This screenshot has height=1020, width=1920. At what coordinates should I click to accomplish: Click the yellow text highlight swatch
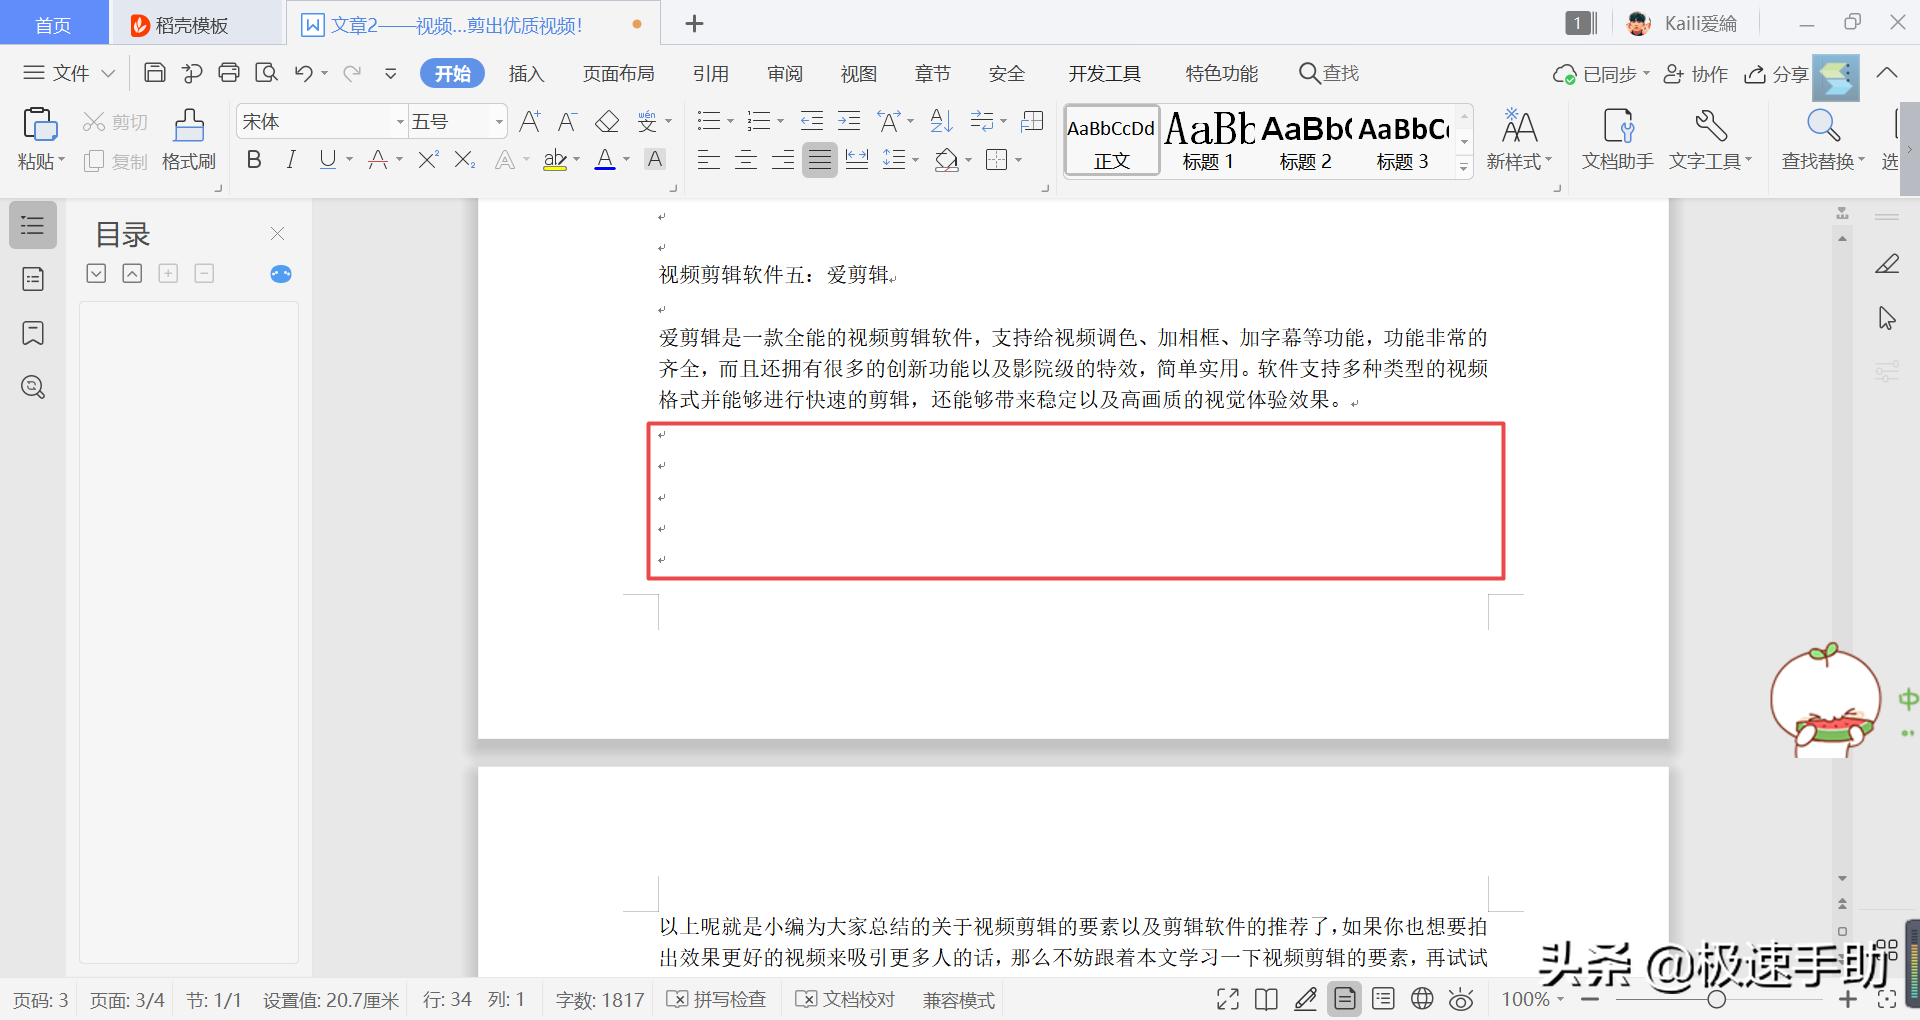click(555, 159)
